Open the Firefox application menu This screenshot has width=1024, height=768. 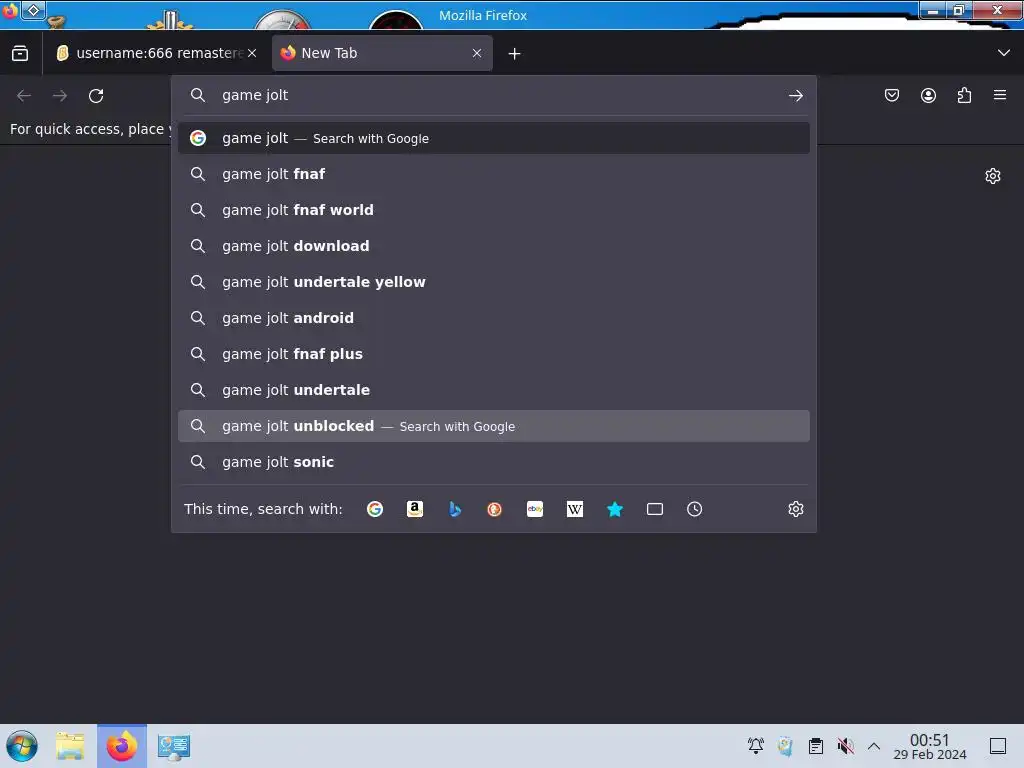[x=1000, y=95]
